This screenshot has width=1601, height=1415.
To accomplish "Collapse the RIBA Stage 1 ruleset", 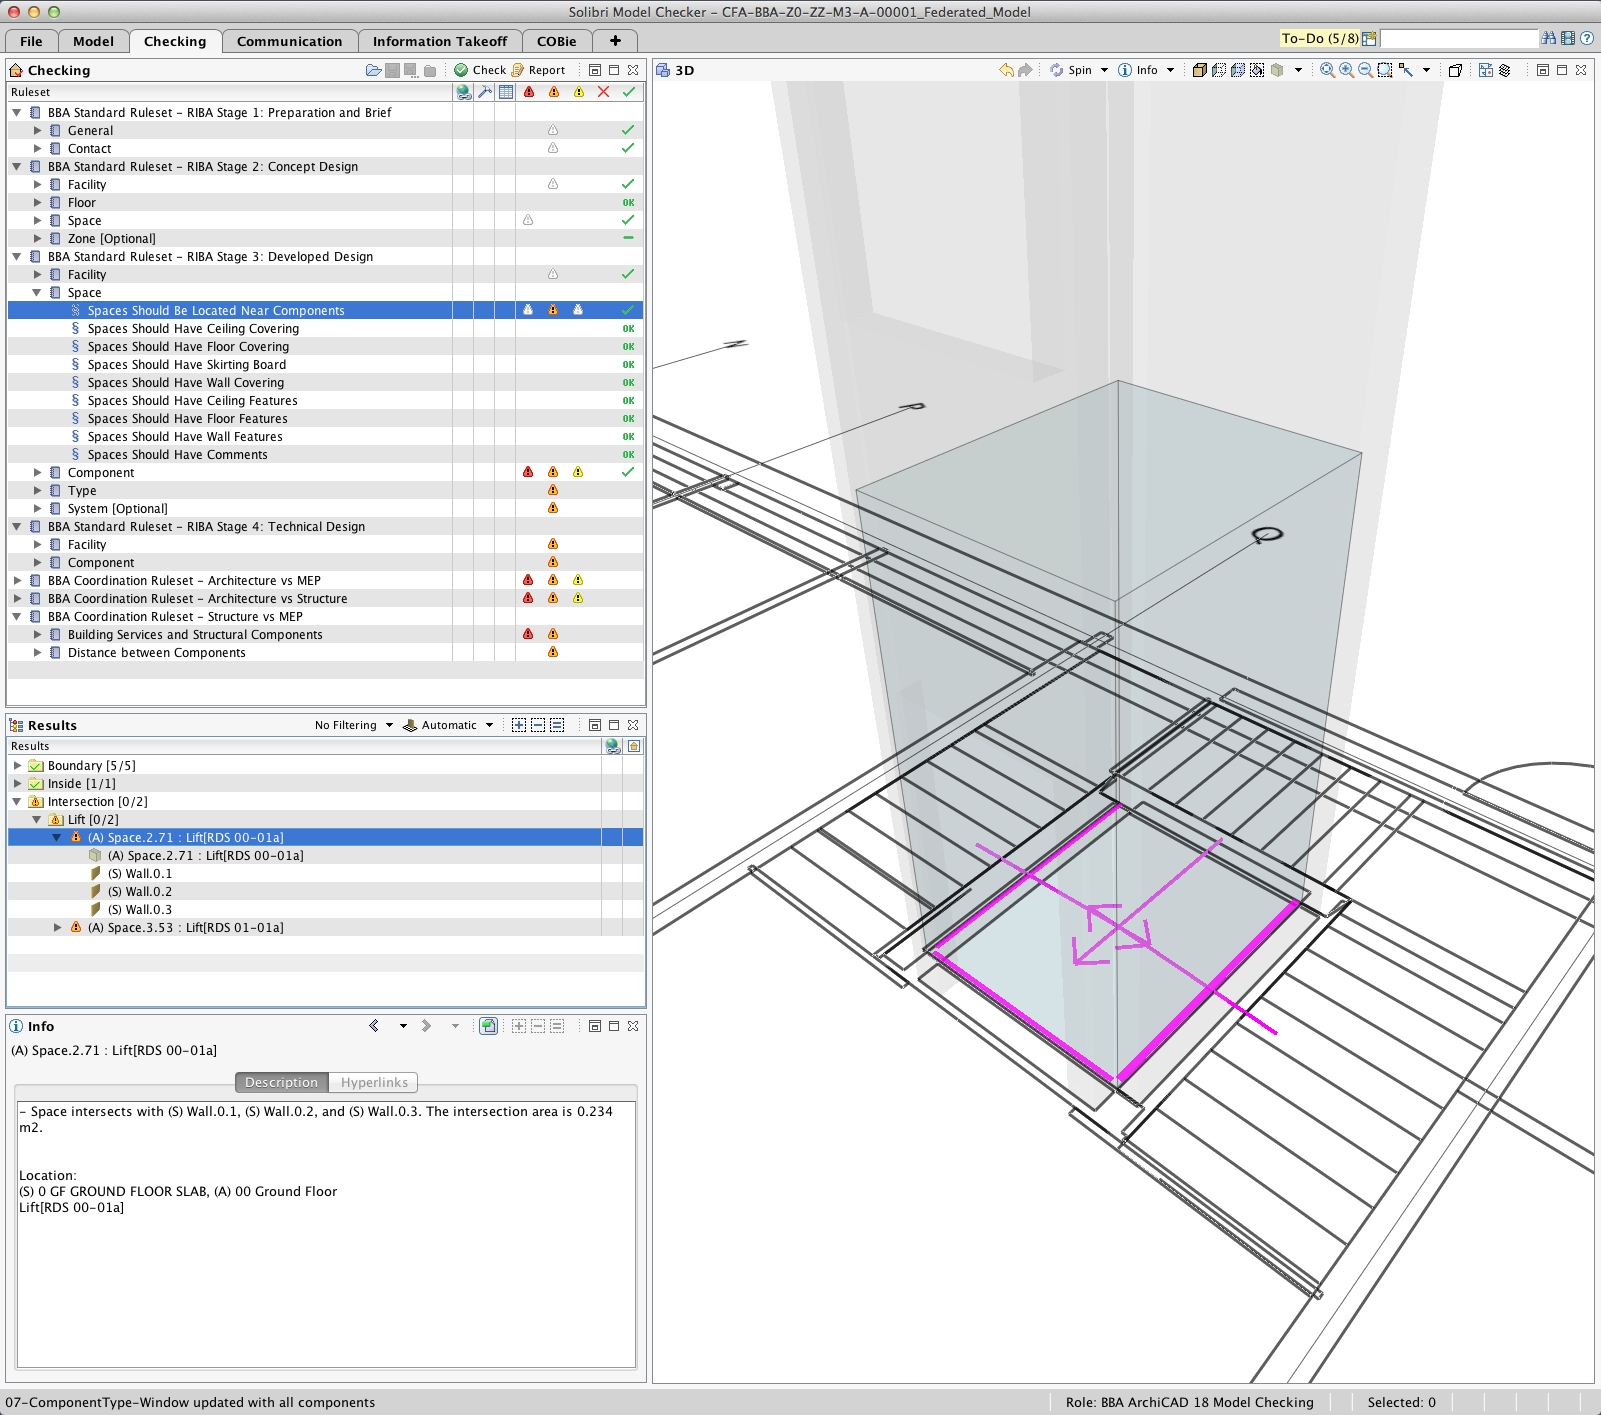I will (x=17, y=113).
